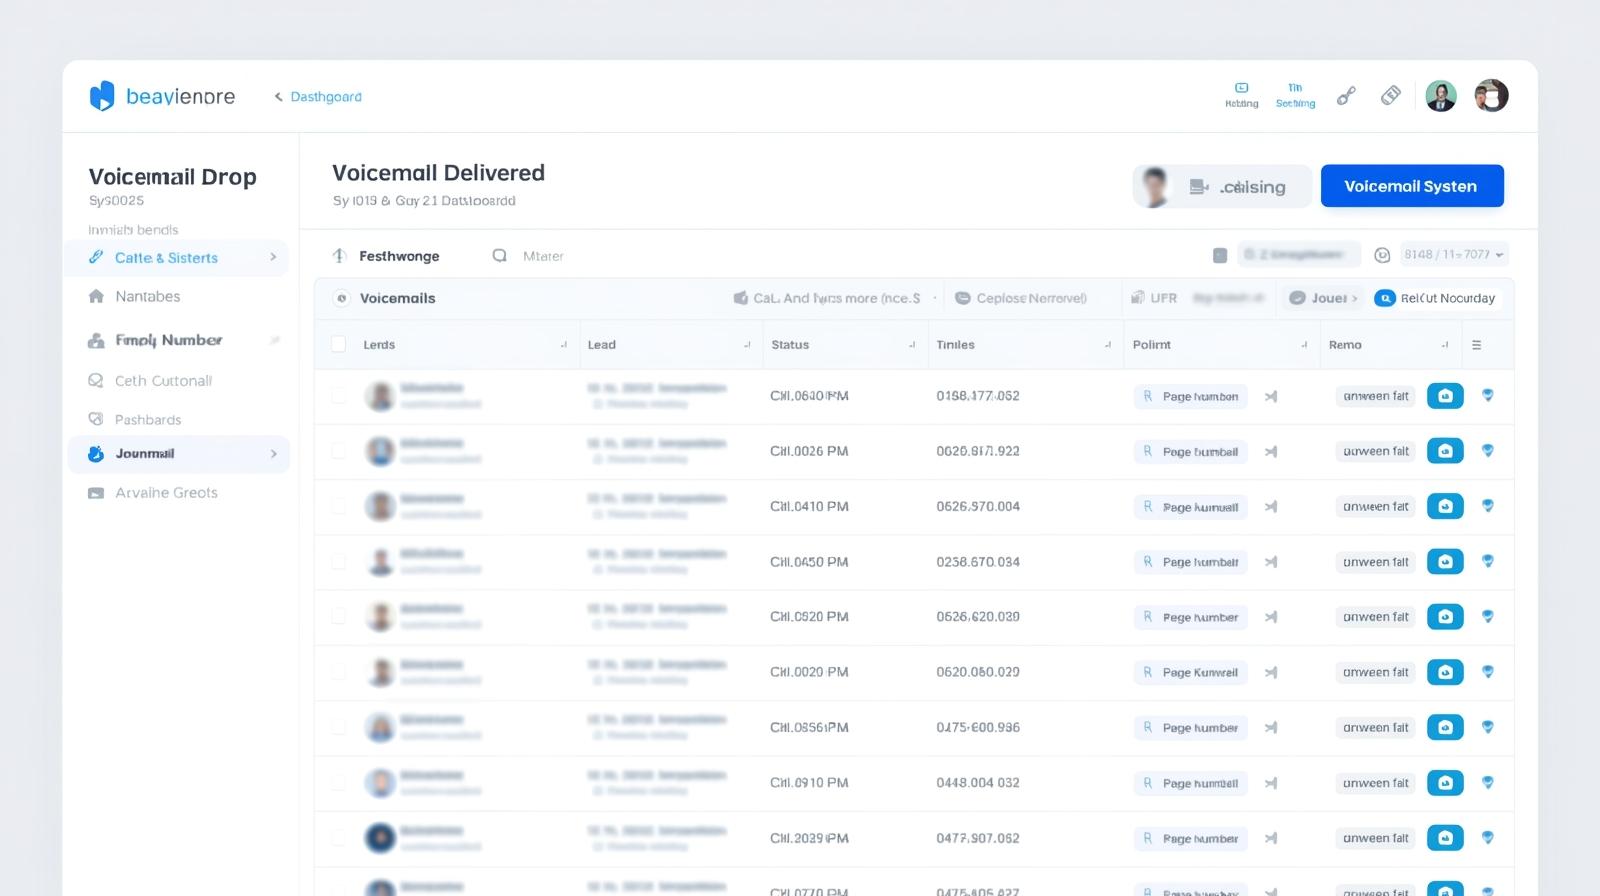Tick checkbox in row 0175-600.986

pyautogui.click(x=338, y=728)
